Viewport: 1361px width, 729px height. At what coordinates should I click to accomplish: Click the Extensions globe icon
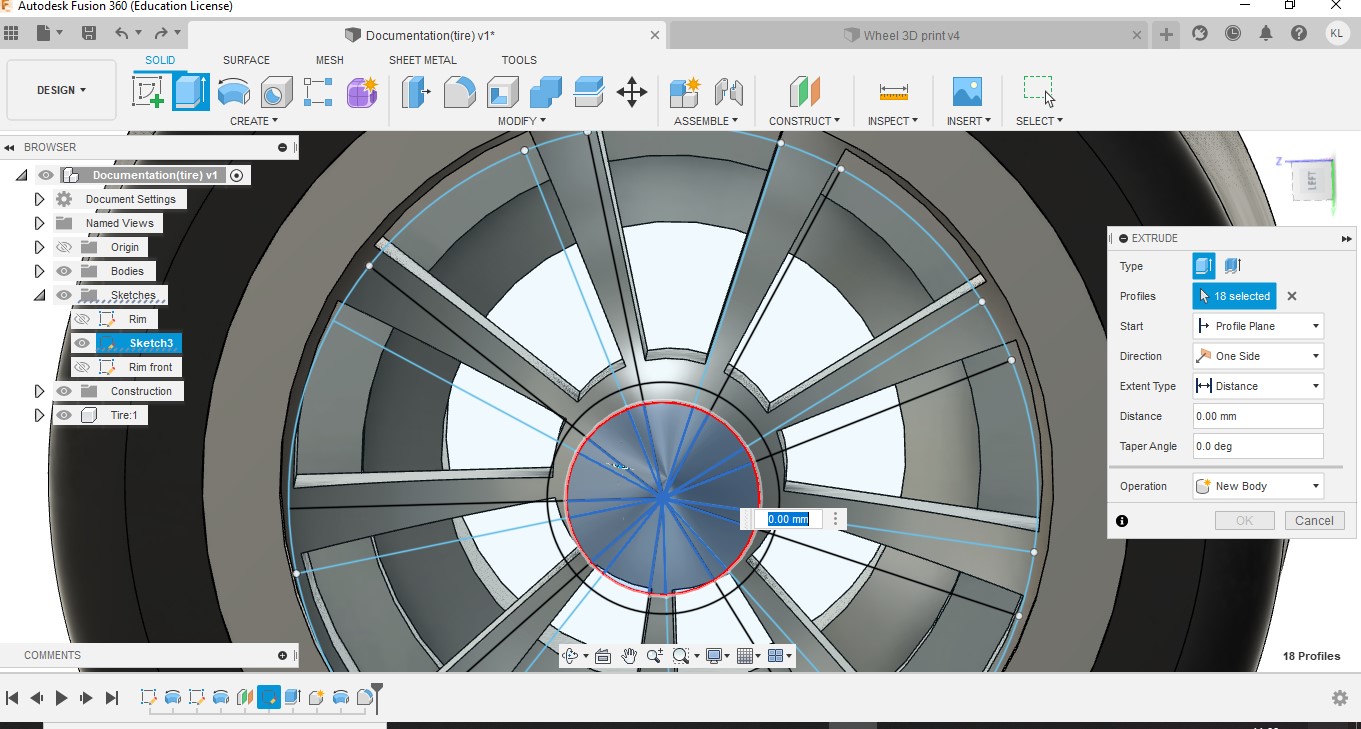(1200, 33)
